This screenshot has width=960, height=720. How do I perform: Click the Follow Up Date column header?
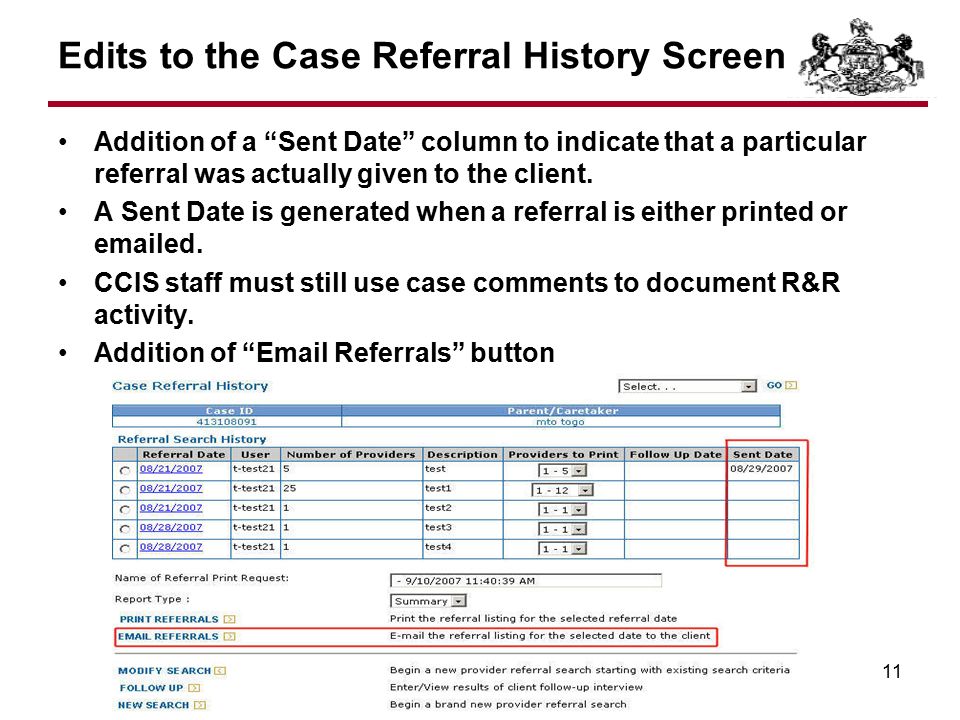(675, 454)
